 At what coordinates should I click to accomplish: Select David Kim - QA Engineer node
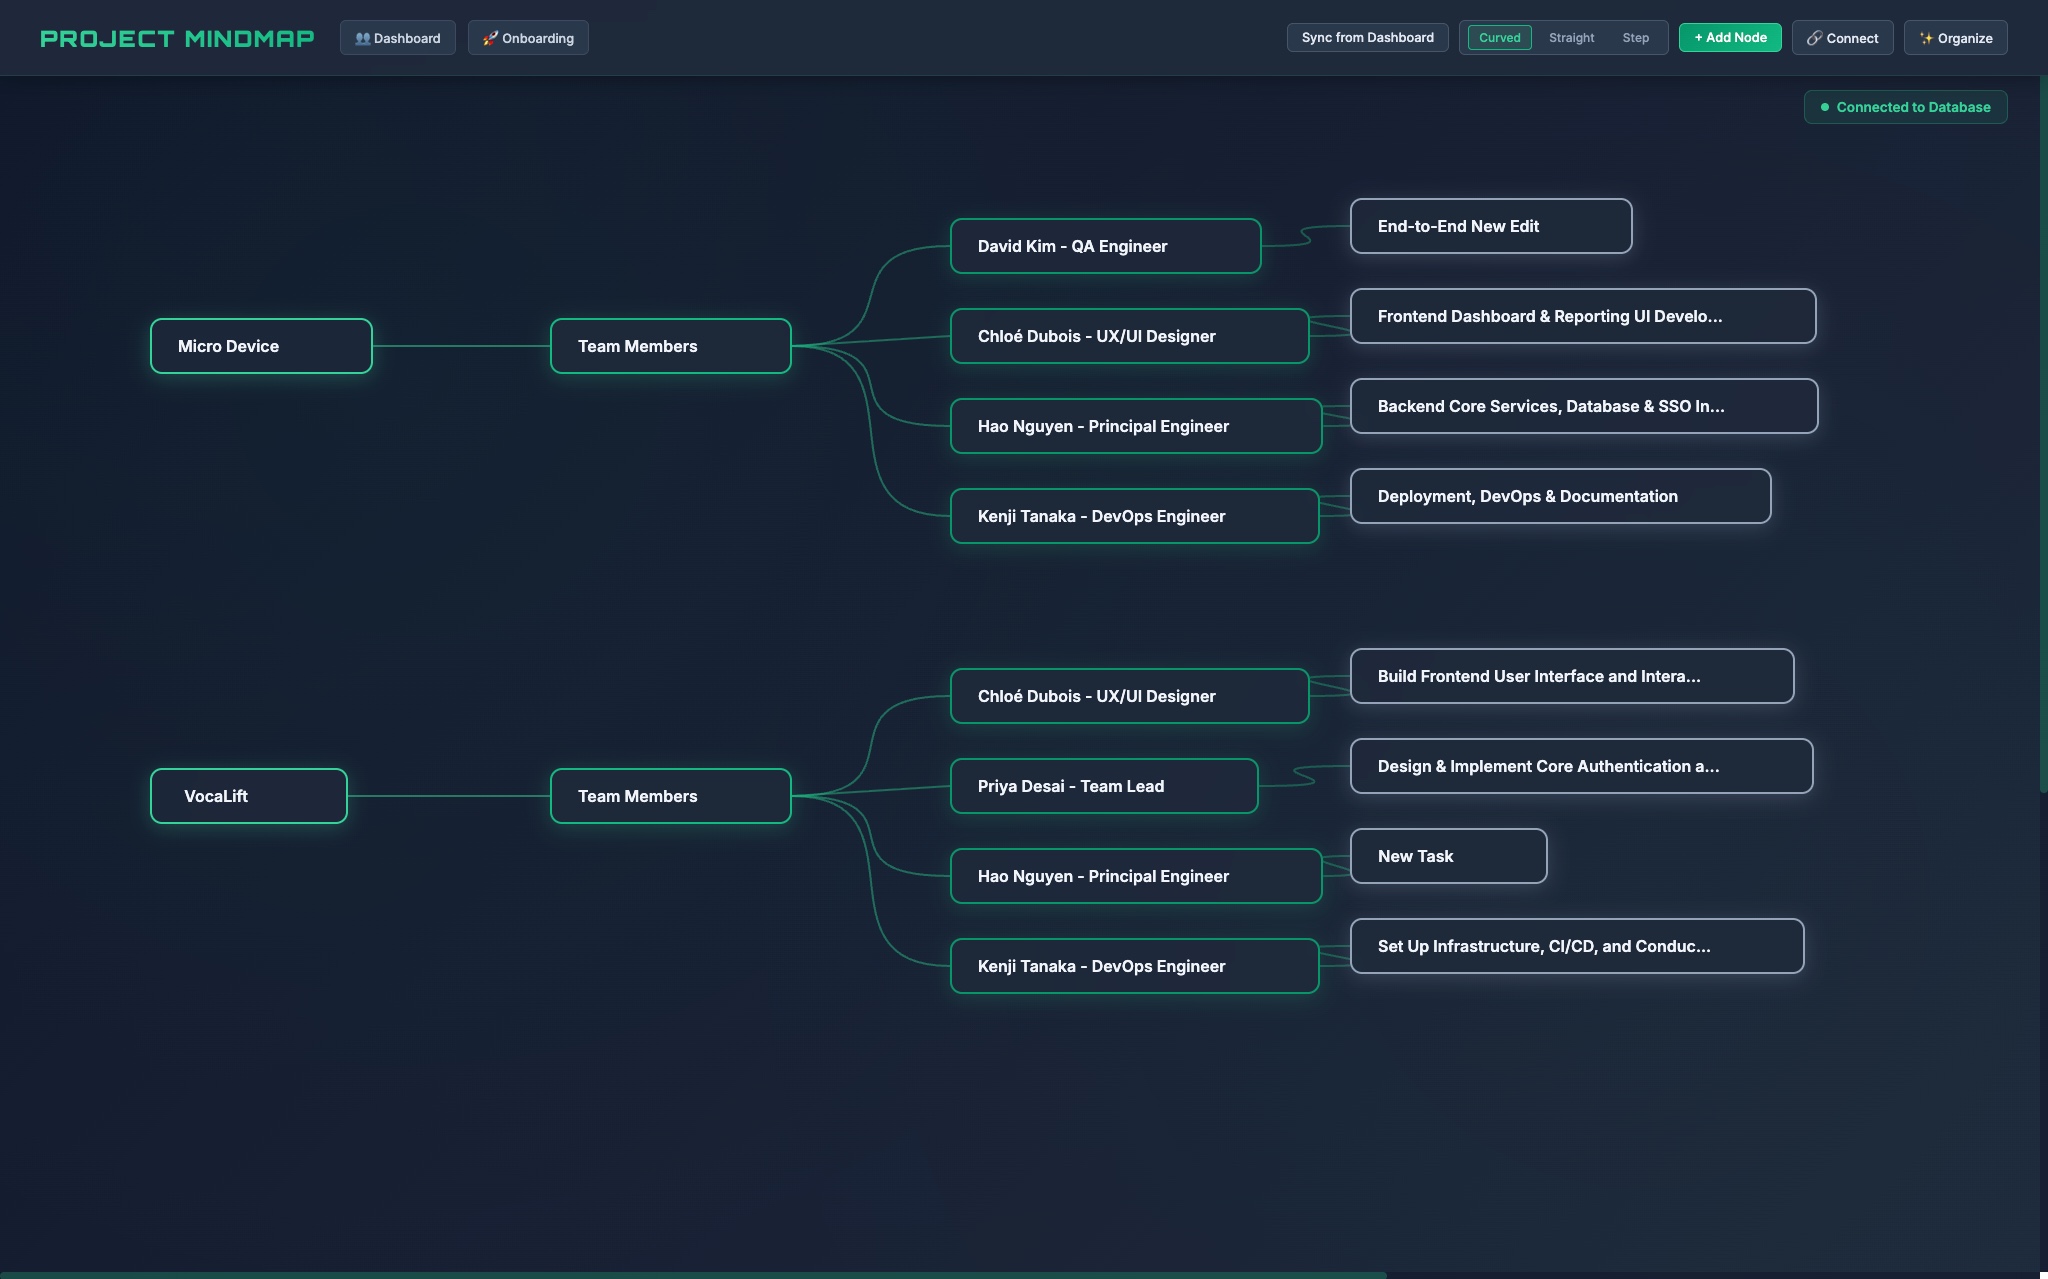click(x=1105, y=246)
